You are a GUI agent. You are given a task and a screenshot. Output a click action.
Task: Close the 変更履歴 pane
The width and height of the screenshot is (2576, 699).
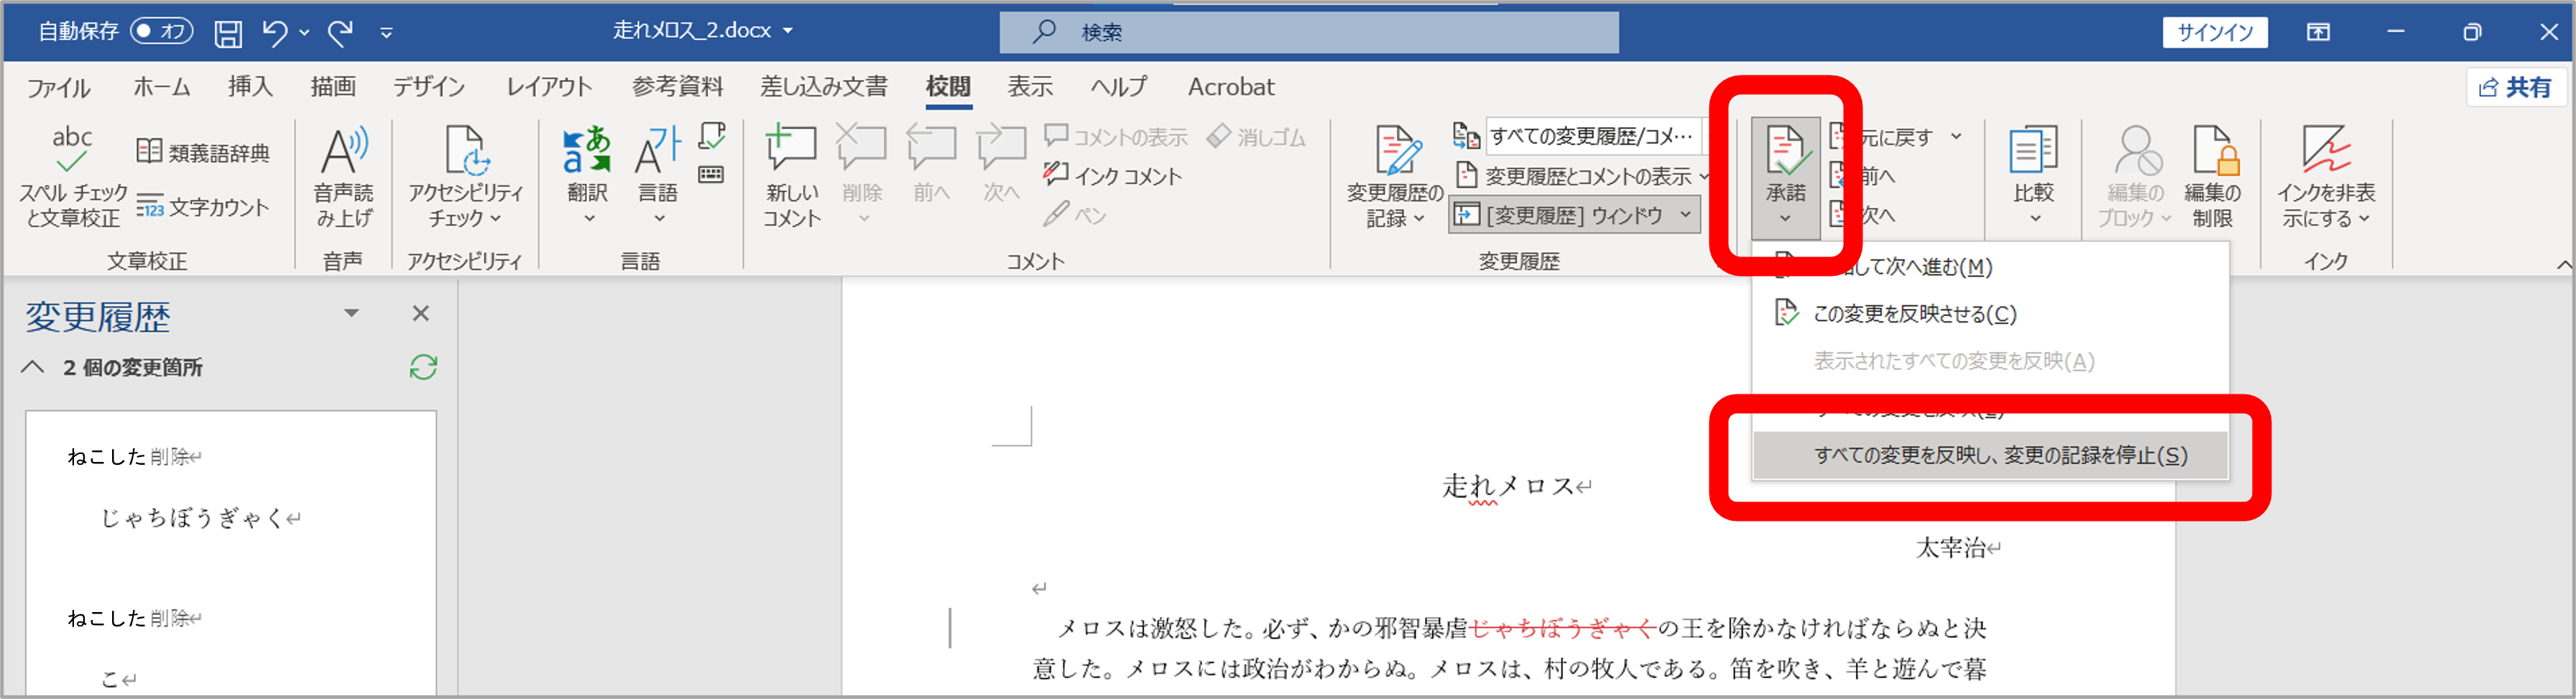coord(421,314)
